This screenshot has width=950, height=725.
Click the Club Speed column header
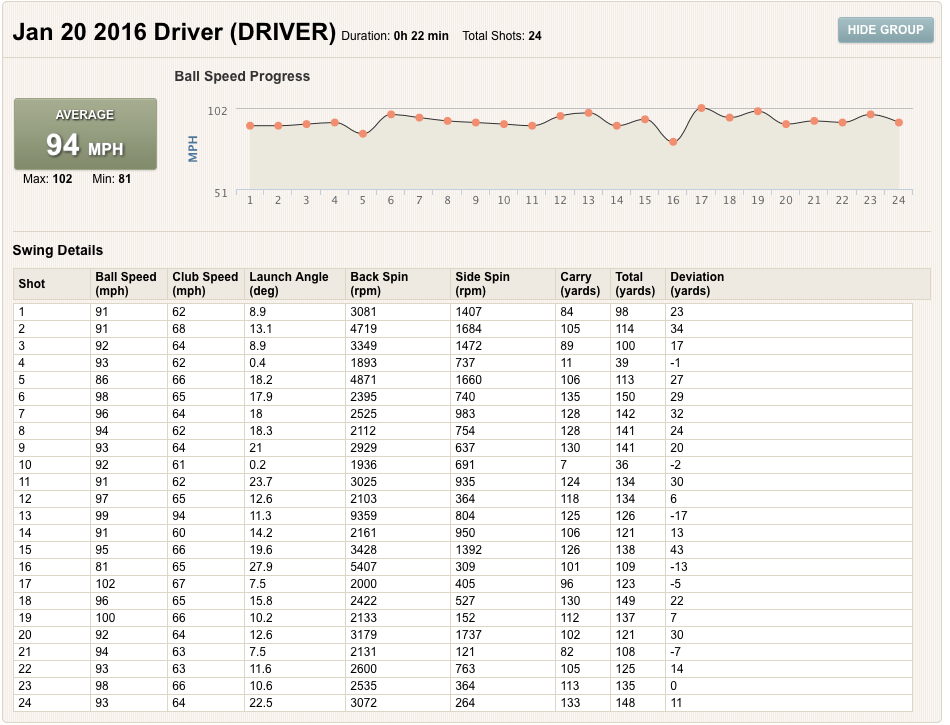point(206,283)
